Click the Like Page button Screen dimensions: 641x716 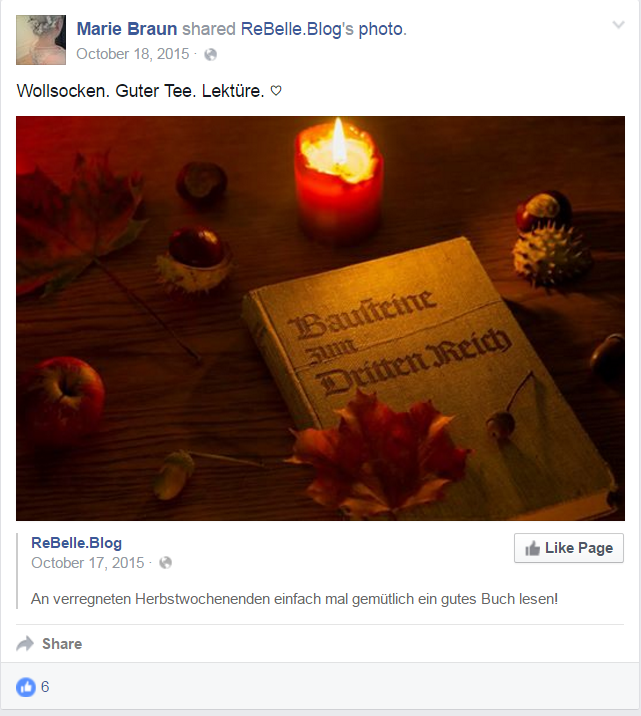coord(568,548)
